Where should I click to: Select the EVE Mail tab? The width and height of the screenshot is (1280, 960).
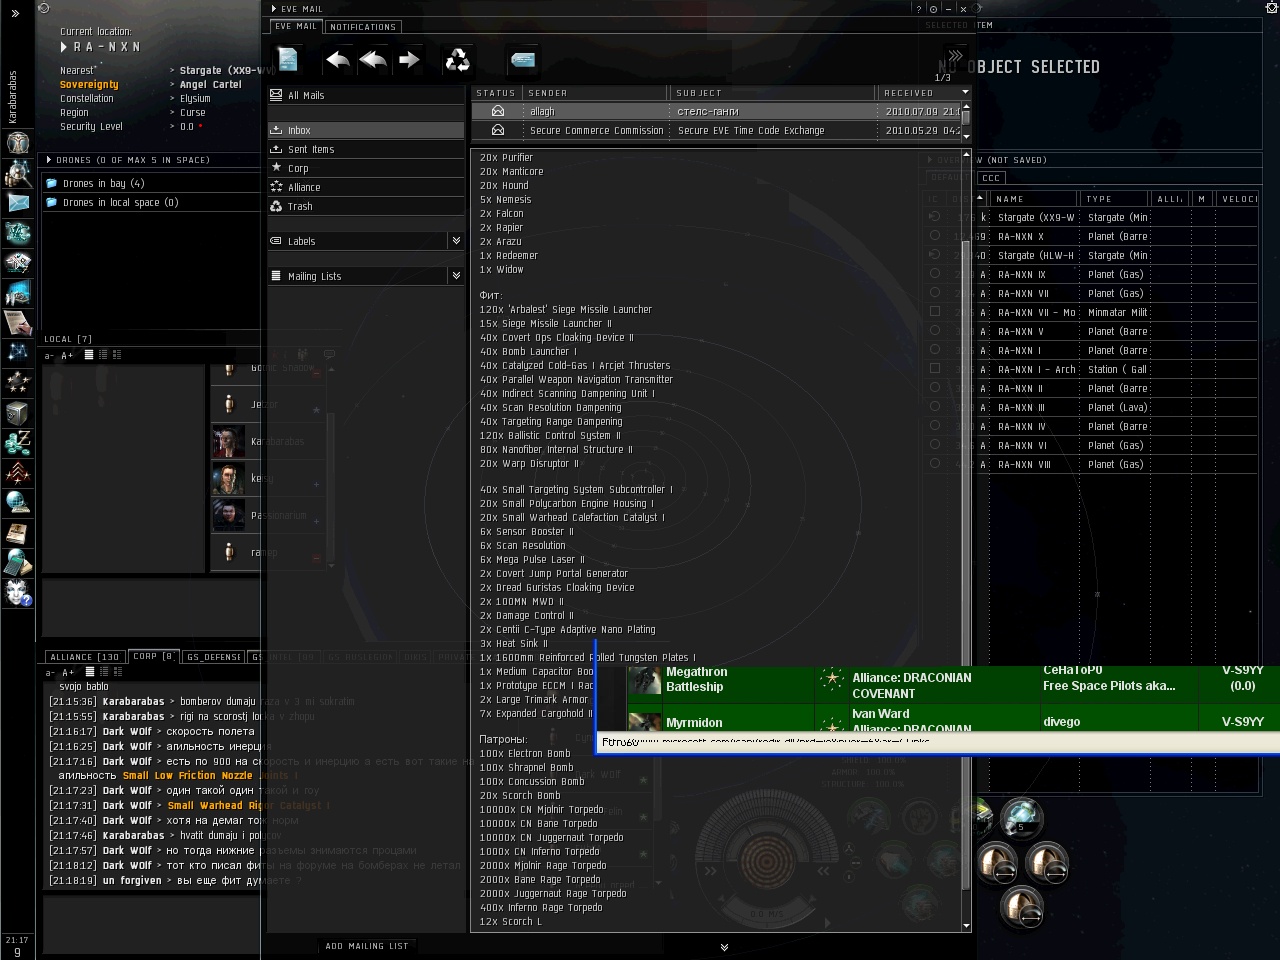coord(296,26)
